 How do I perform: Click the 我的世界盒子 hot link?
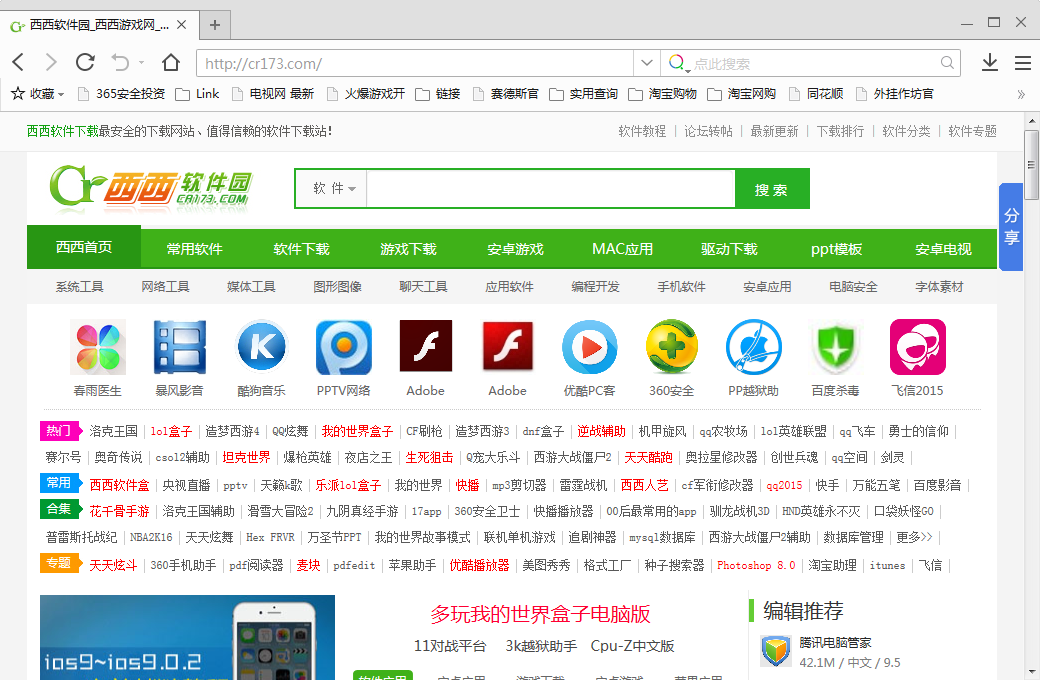coord(358,431)
